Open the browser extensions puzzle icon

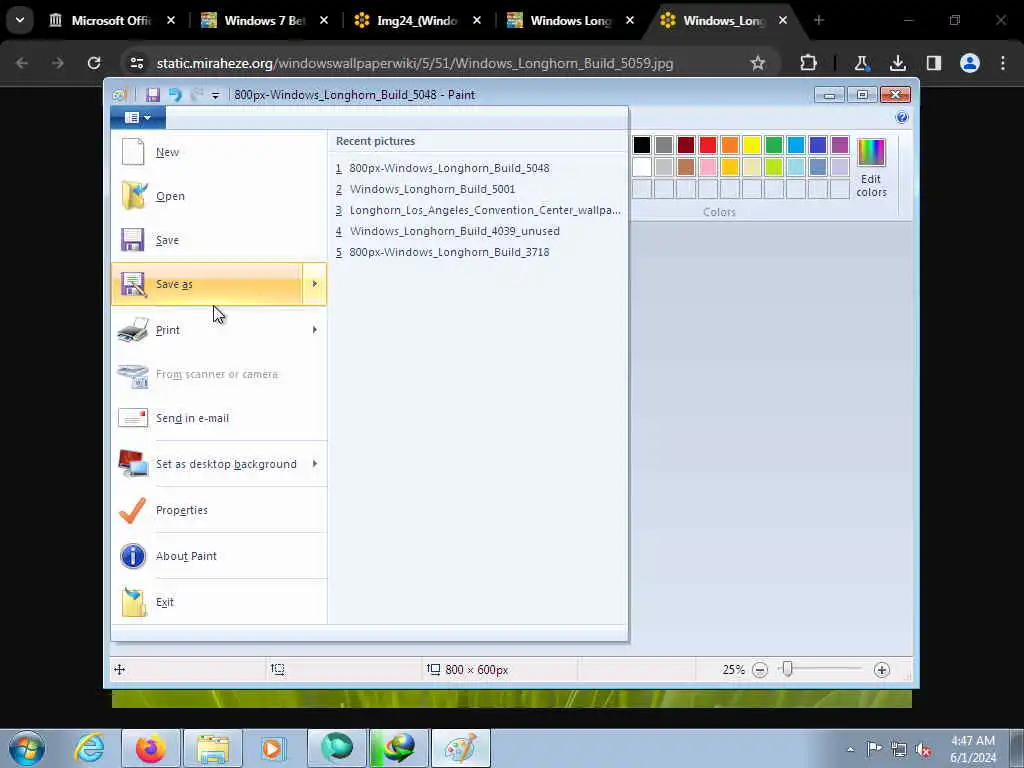coord(808,63)
